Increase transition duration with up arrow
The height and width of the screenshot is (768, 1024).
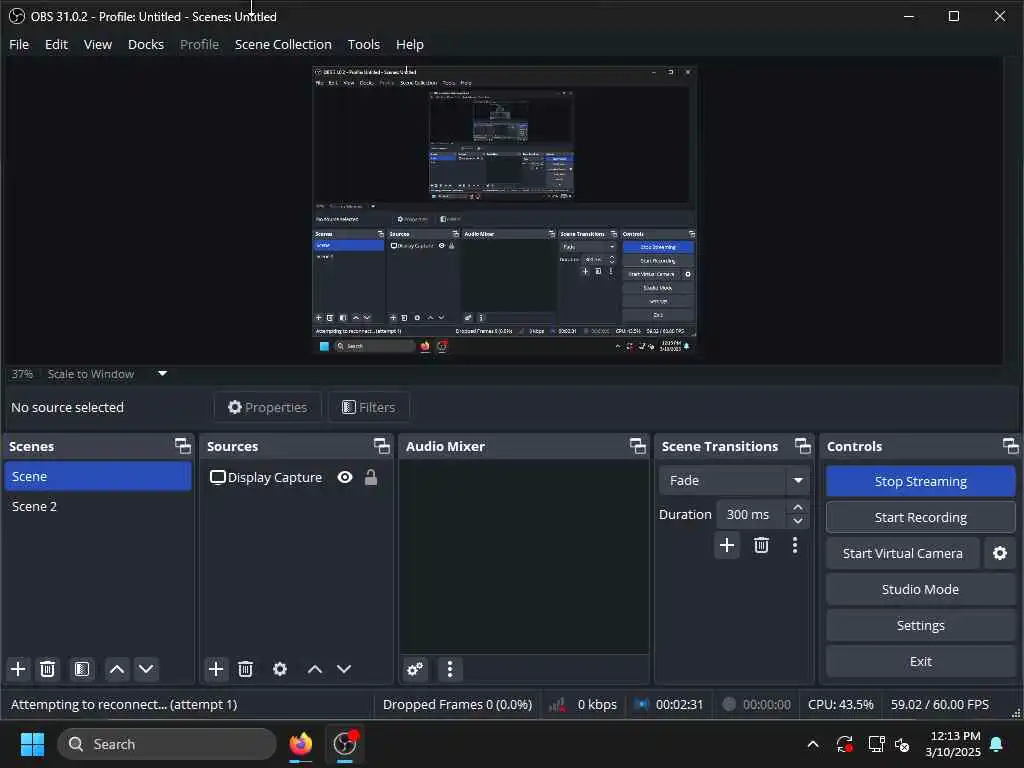point(797,507)
